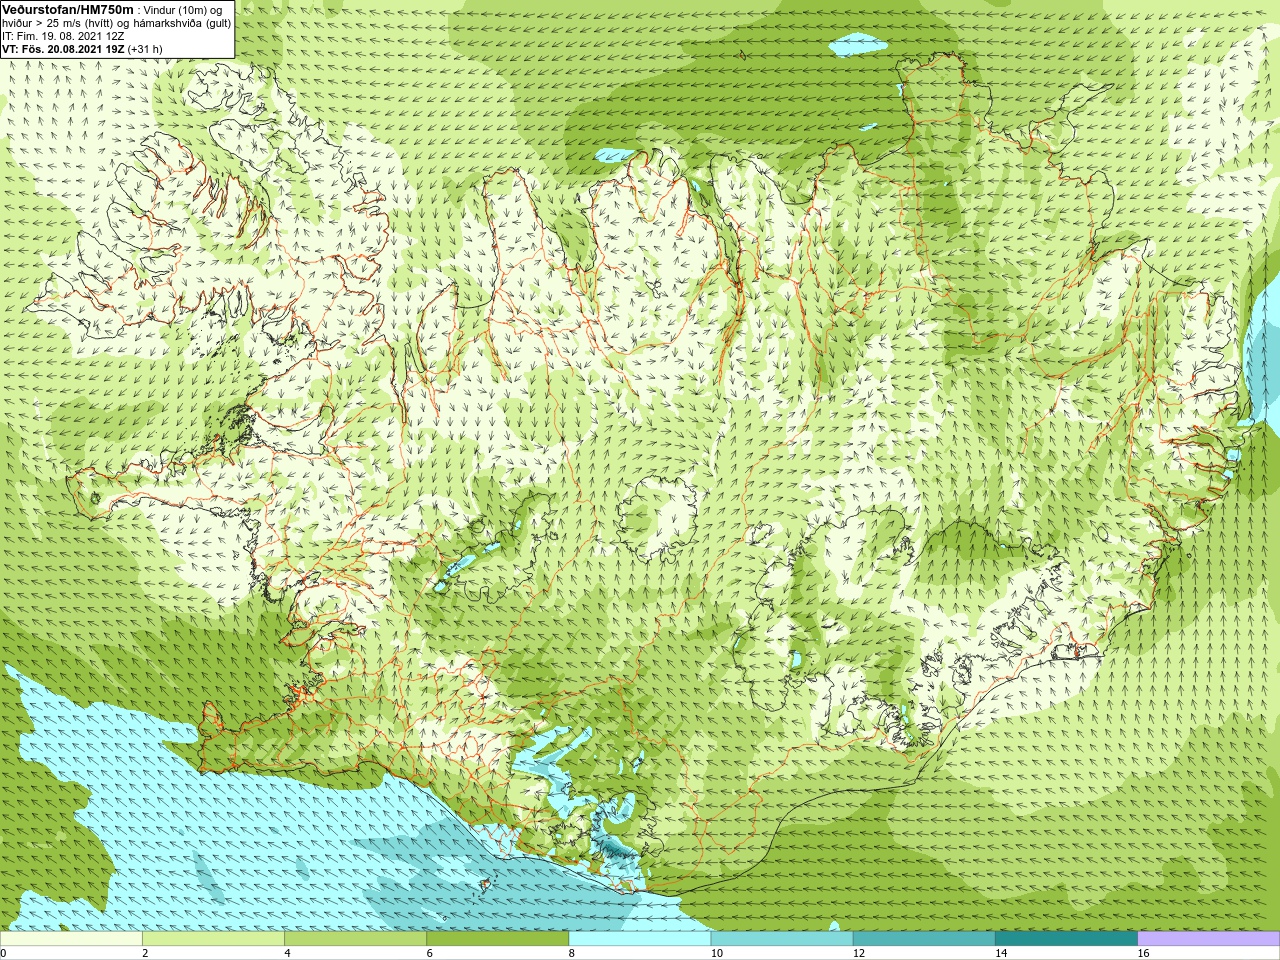Select the pale yellow 0–2 scale swatch
This screenshot has width=1280, height=960.
tap(71, 939)
